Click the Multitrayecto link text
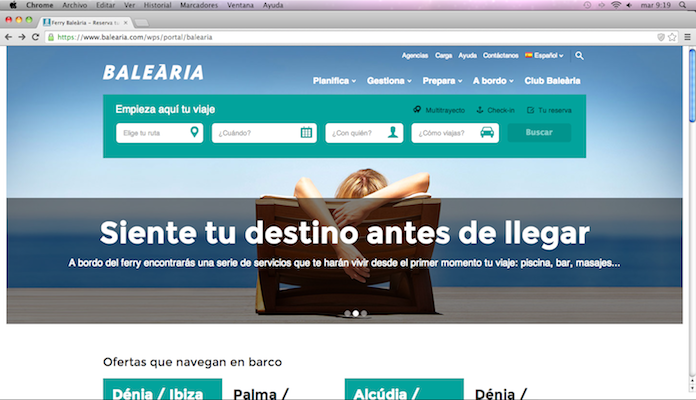This screenshot has width=696, height=400. [445, 110]
